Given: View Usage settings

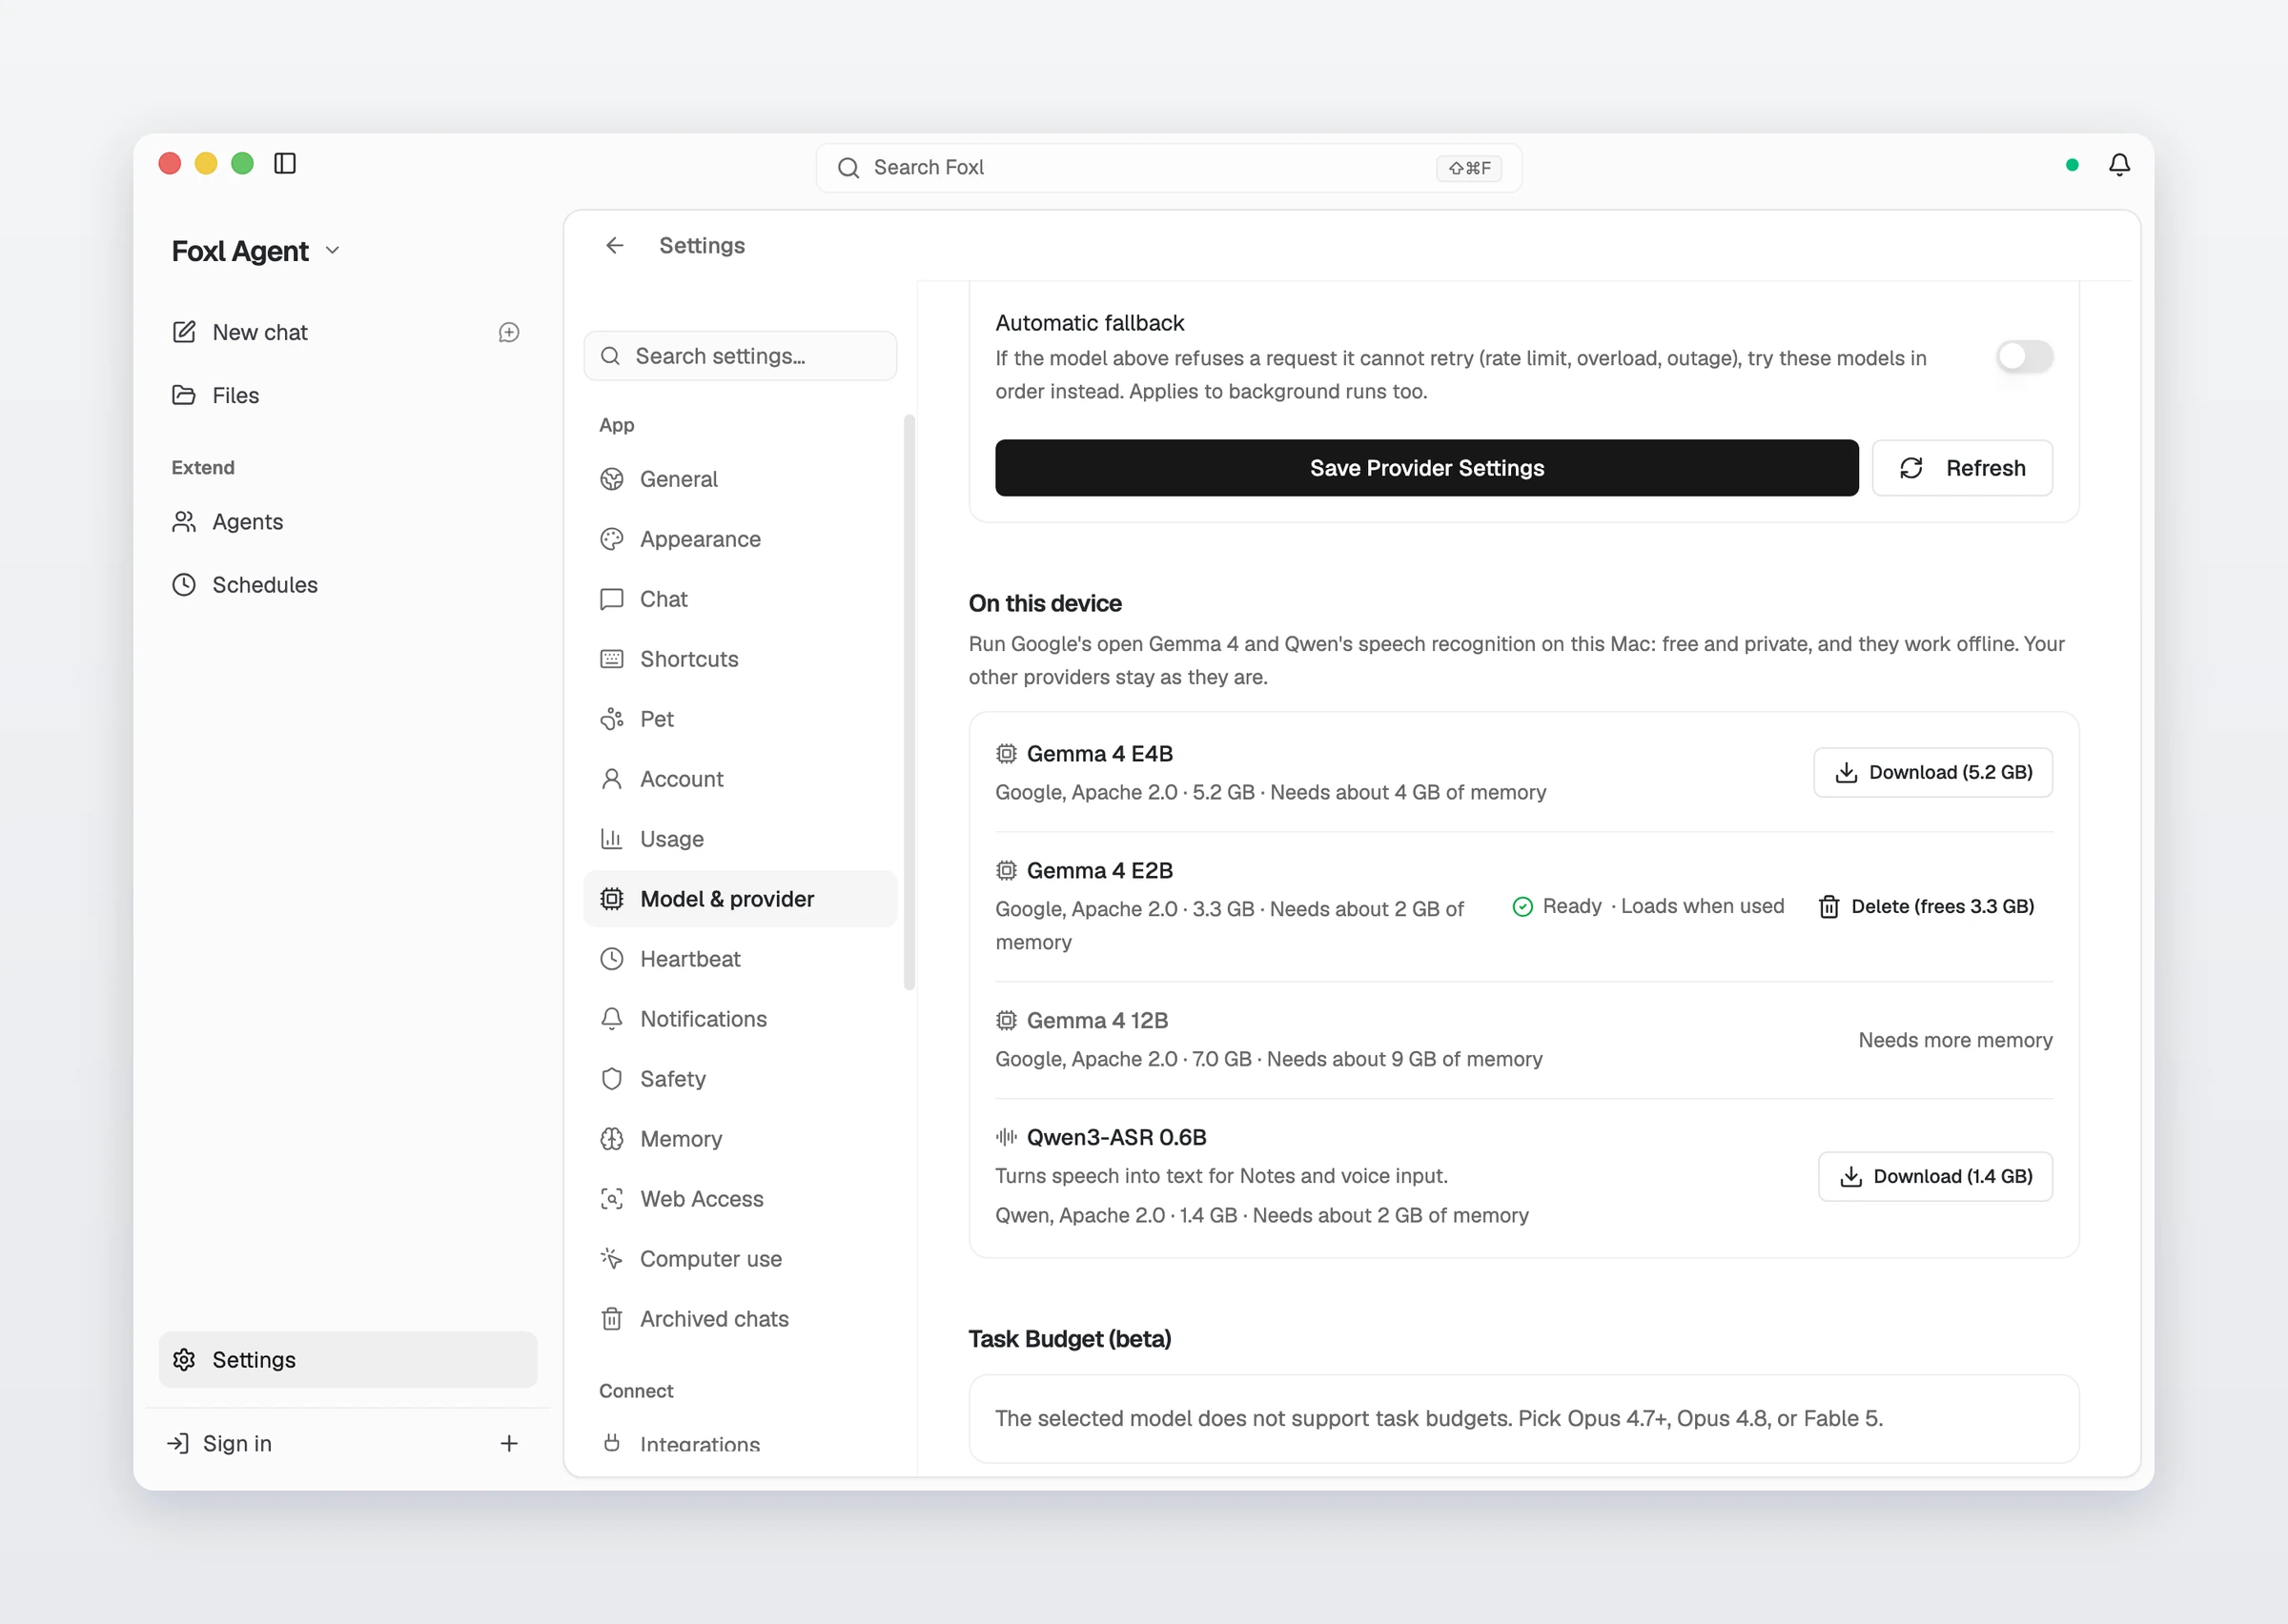Looking at the screenshot, I should click(x=740, y=839).
